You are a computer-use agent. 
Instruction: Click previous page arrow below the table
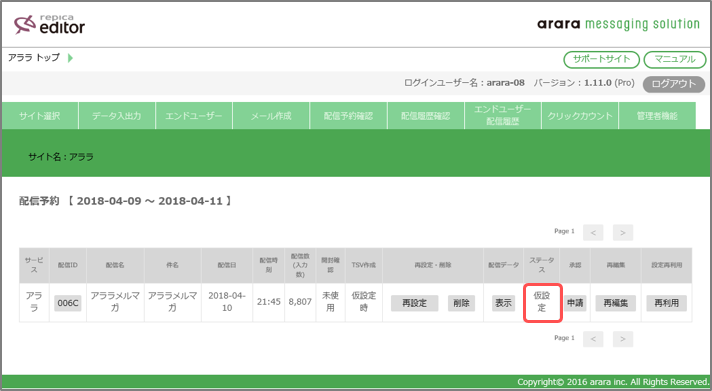click(x=593, y=339)
